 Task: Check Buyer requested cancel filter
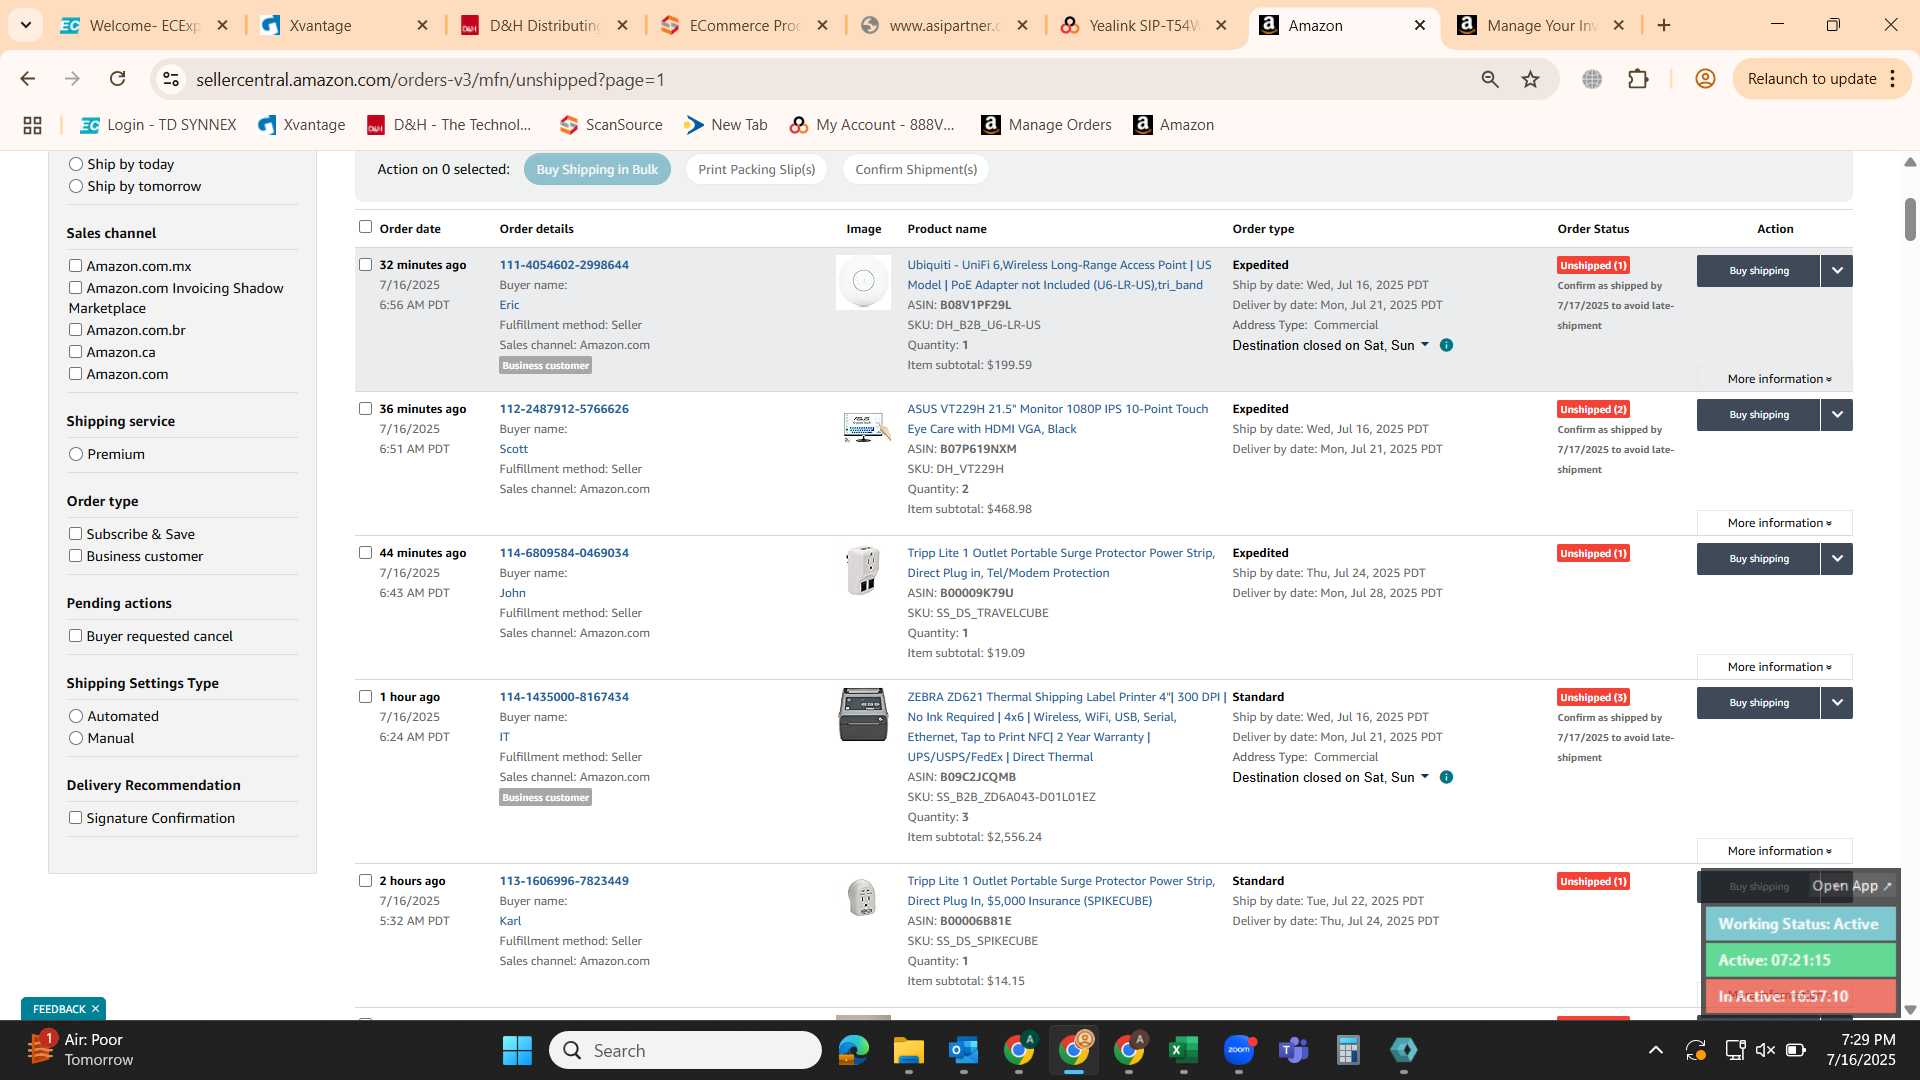(75, 635)
